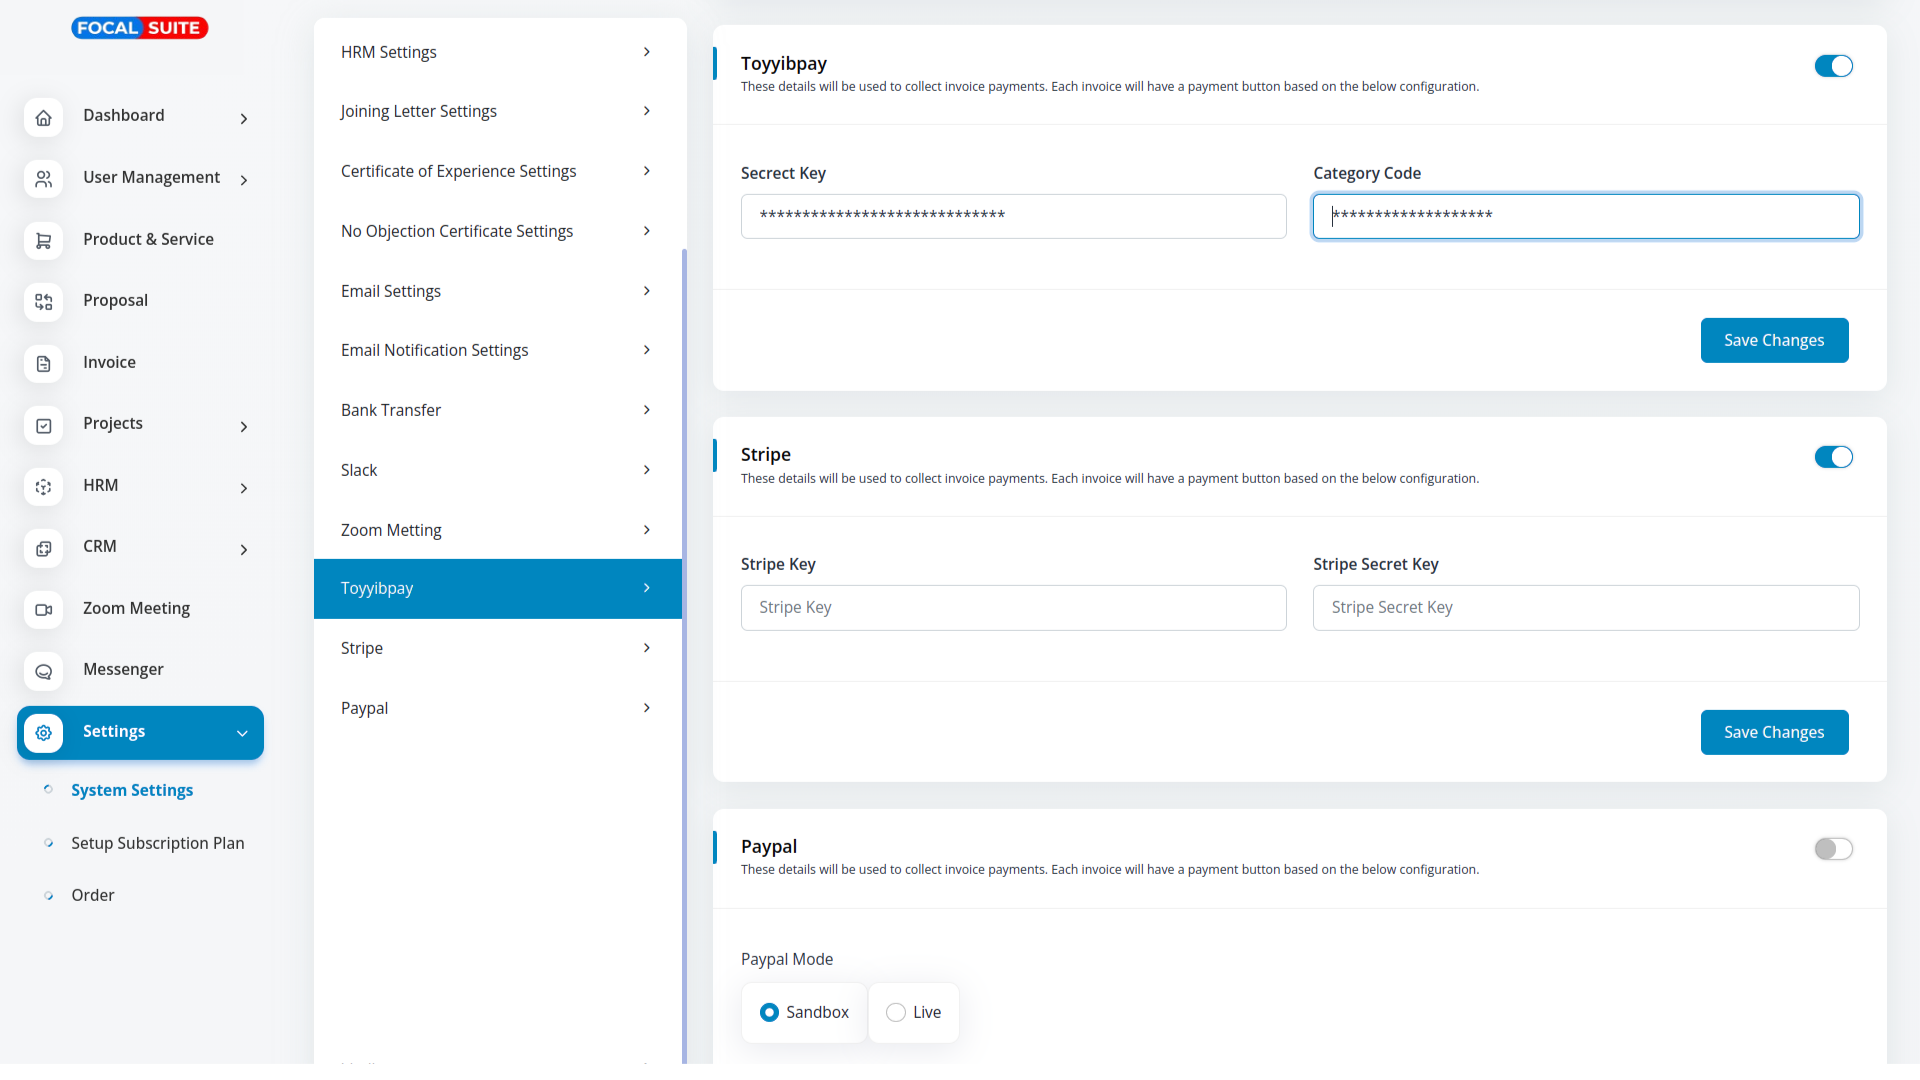Image resolution: width=1920 pixels, height=1080 pixels.
Task: Open the Bank Transfer settings item
Action: click(496, 410)
